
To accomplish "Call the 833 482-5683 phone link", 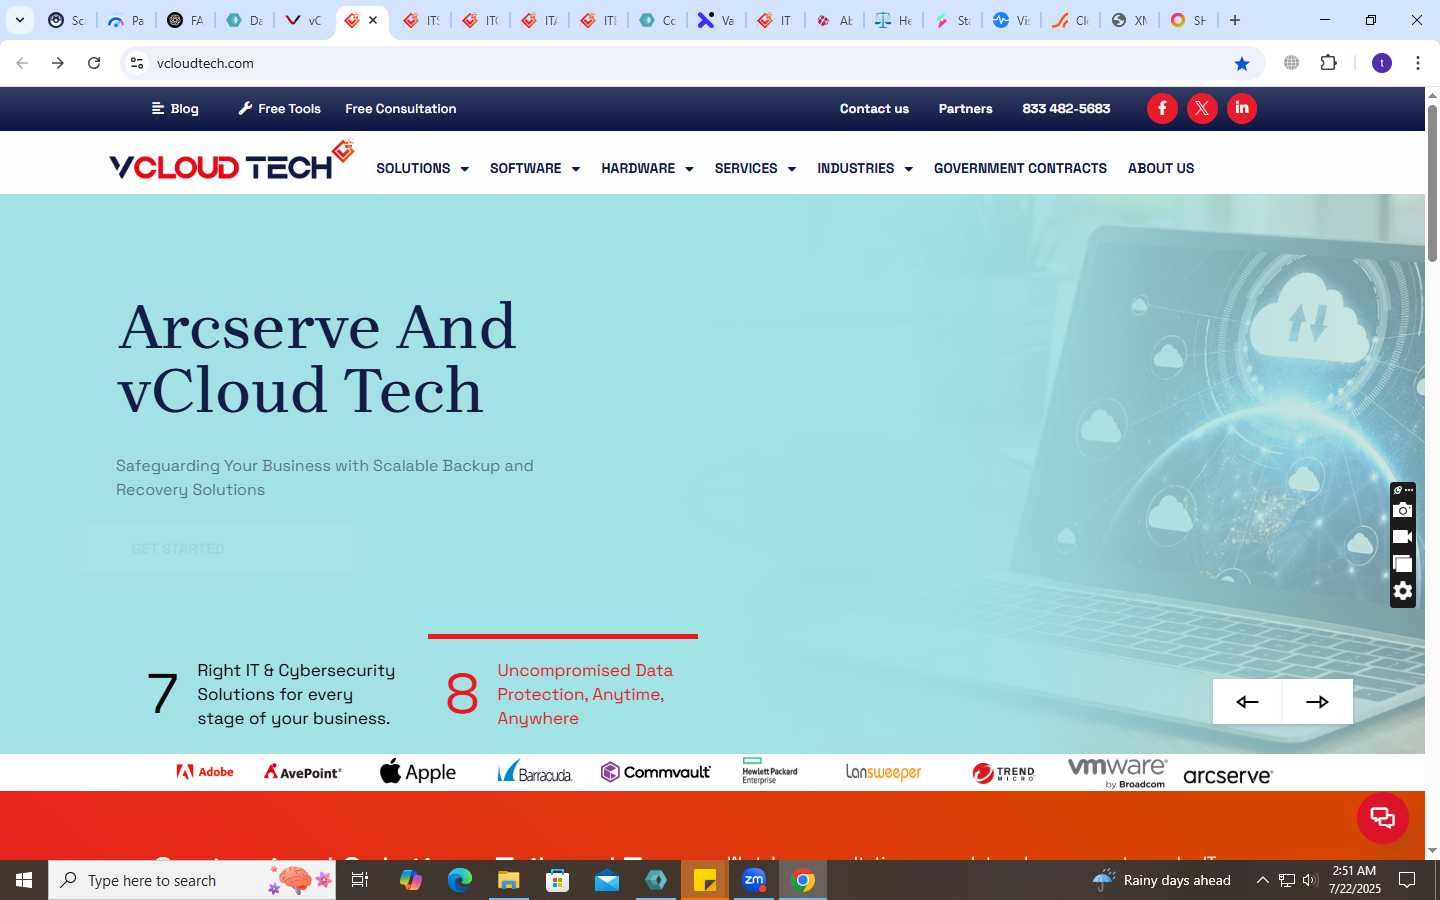I will pos(1066,109).
